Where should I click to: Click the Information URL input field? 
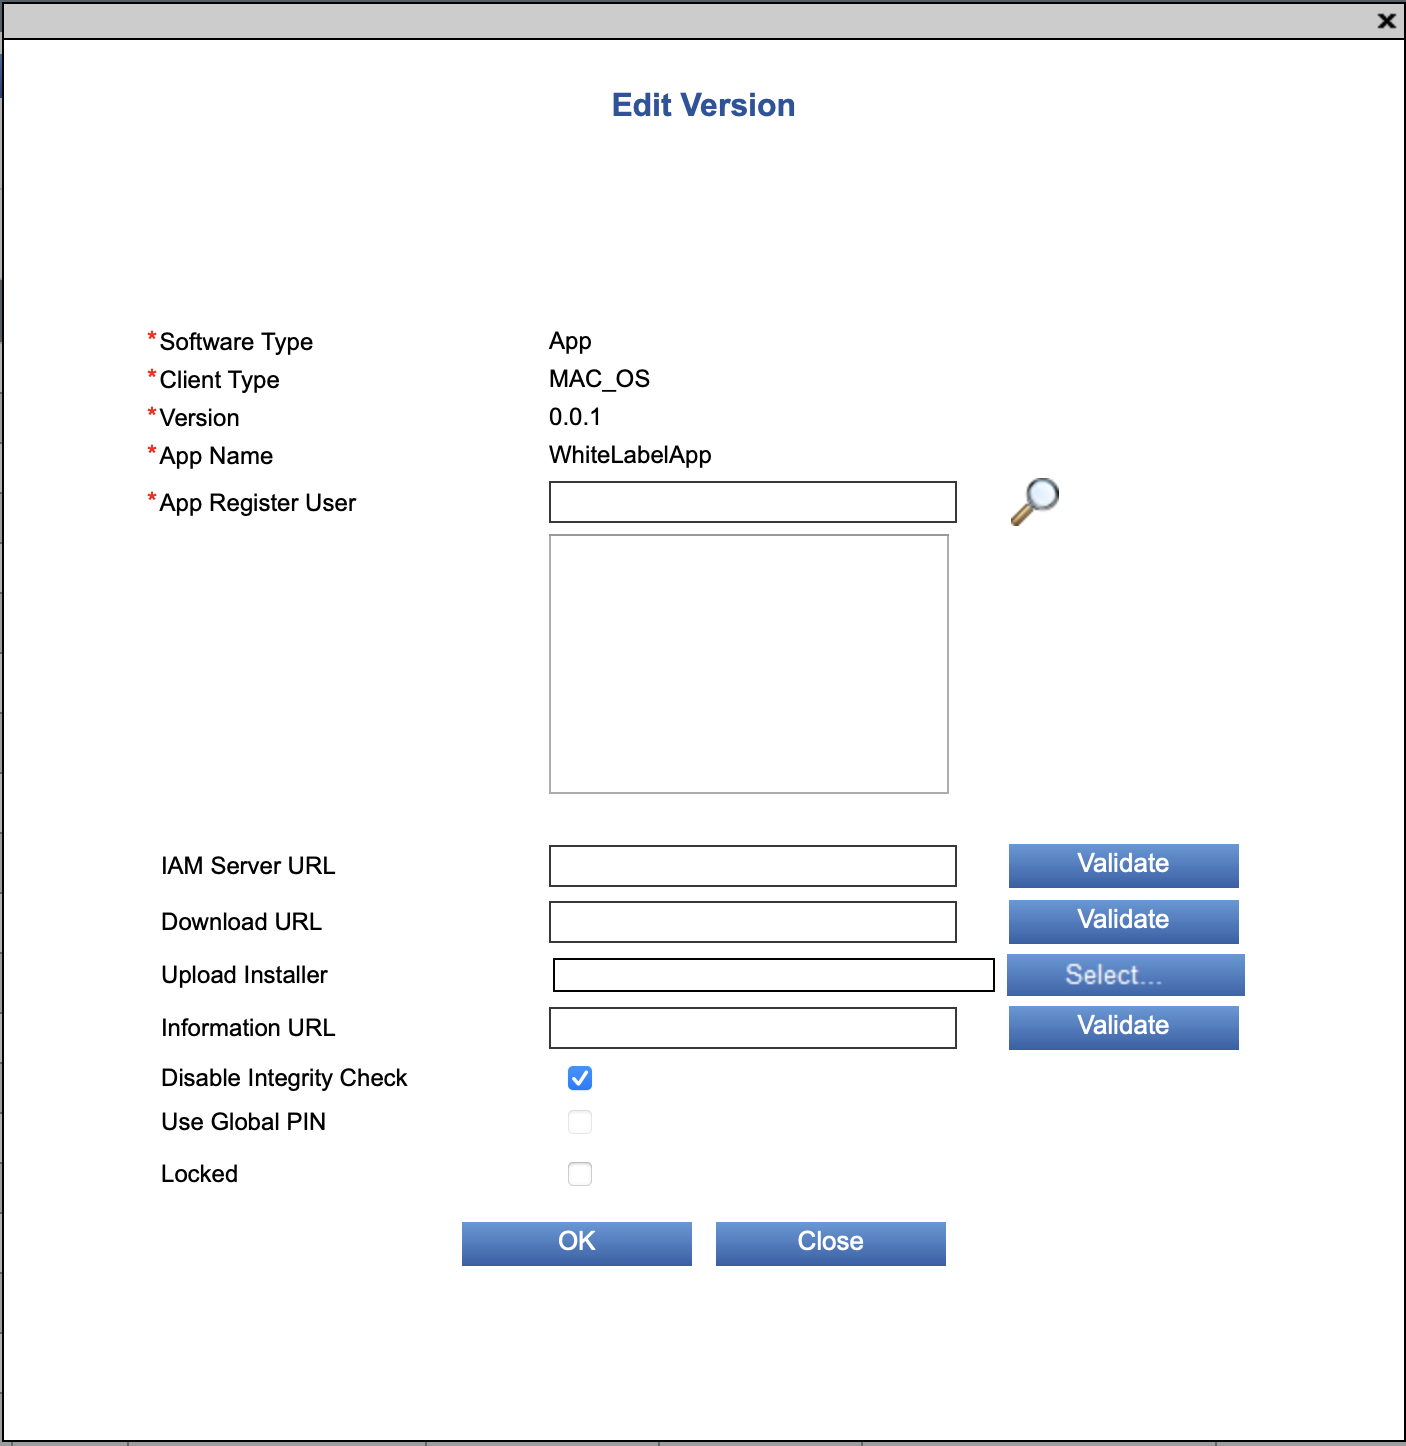752,1028
